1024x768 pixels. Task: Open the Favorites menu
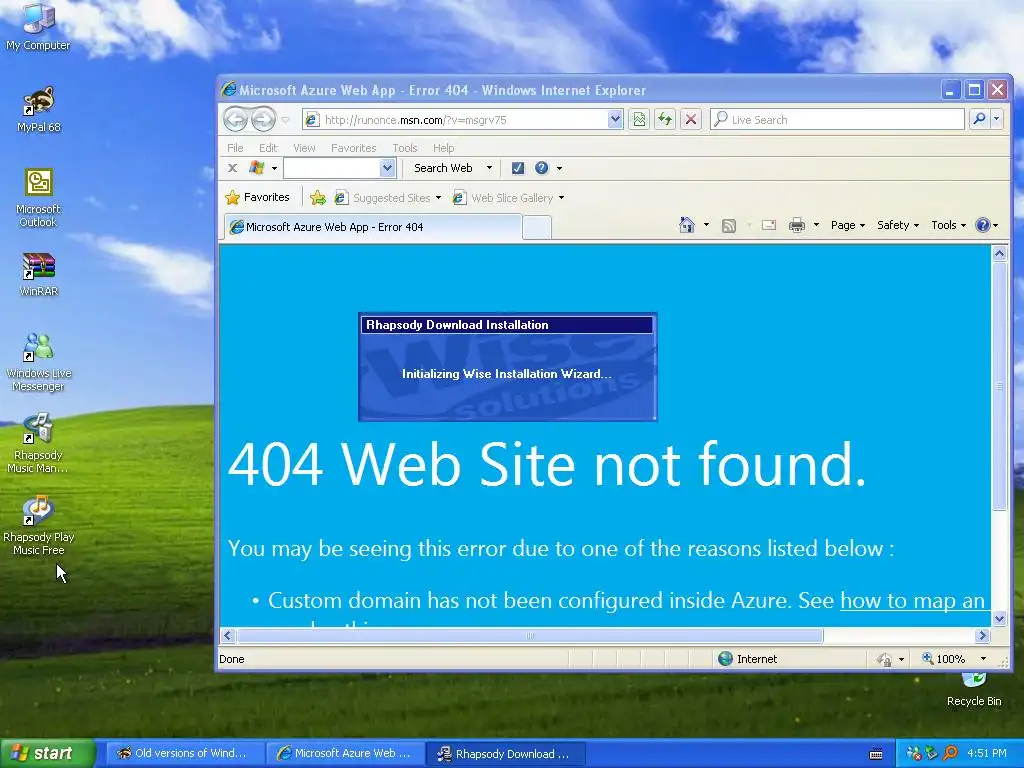tap(353, 148)
